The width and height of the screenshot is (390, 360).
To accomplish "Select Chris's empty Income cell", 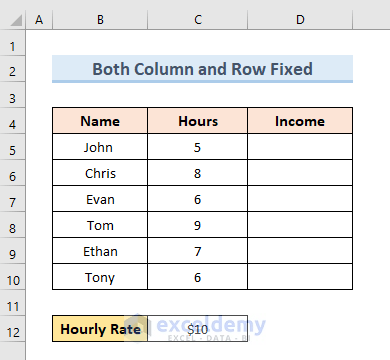I will tap(300, 173).
